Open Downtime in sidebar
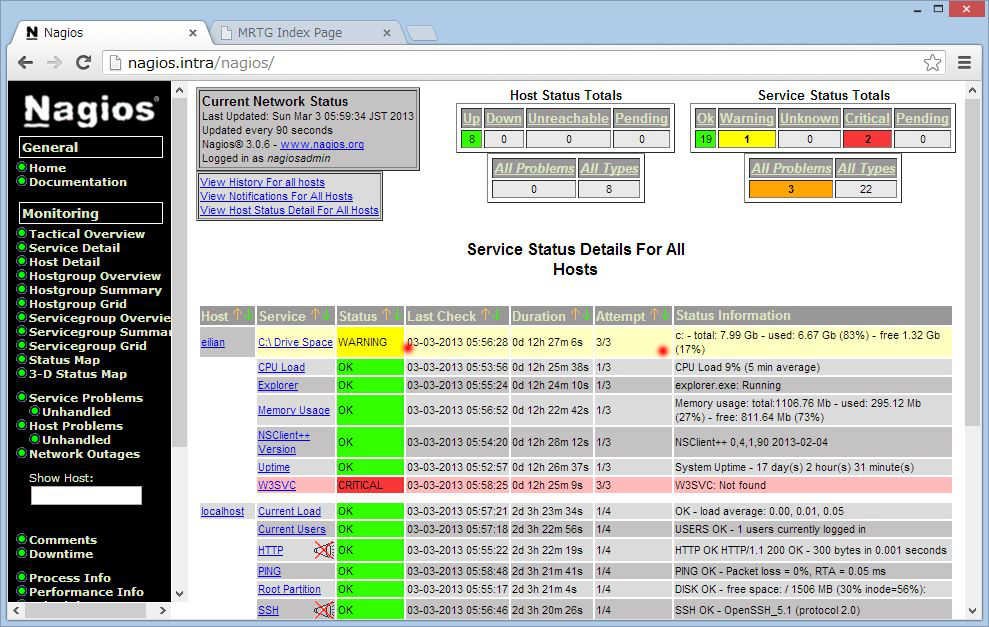989x627 pixels. point(61,554)
